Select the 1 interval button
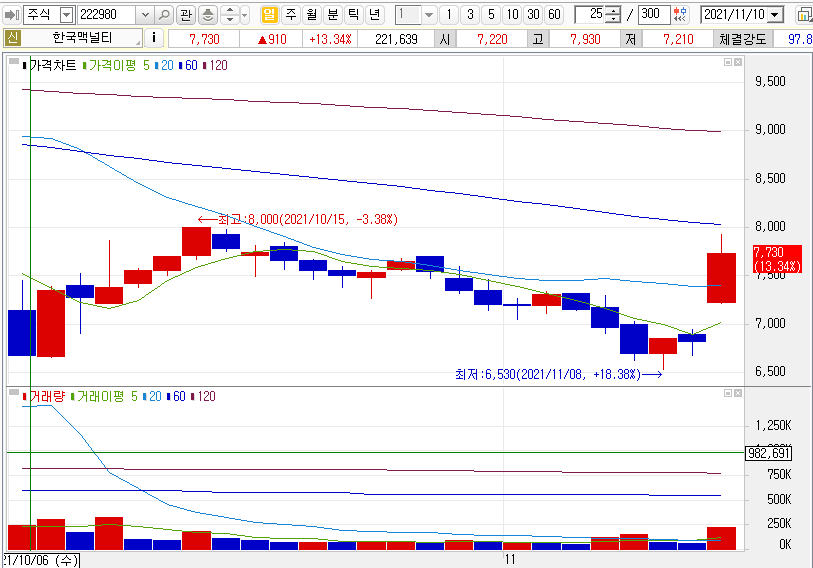 click(449, 15)
